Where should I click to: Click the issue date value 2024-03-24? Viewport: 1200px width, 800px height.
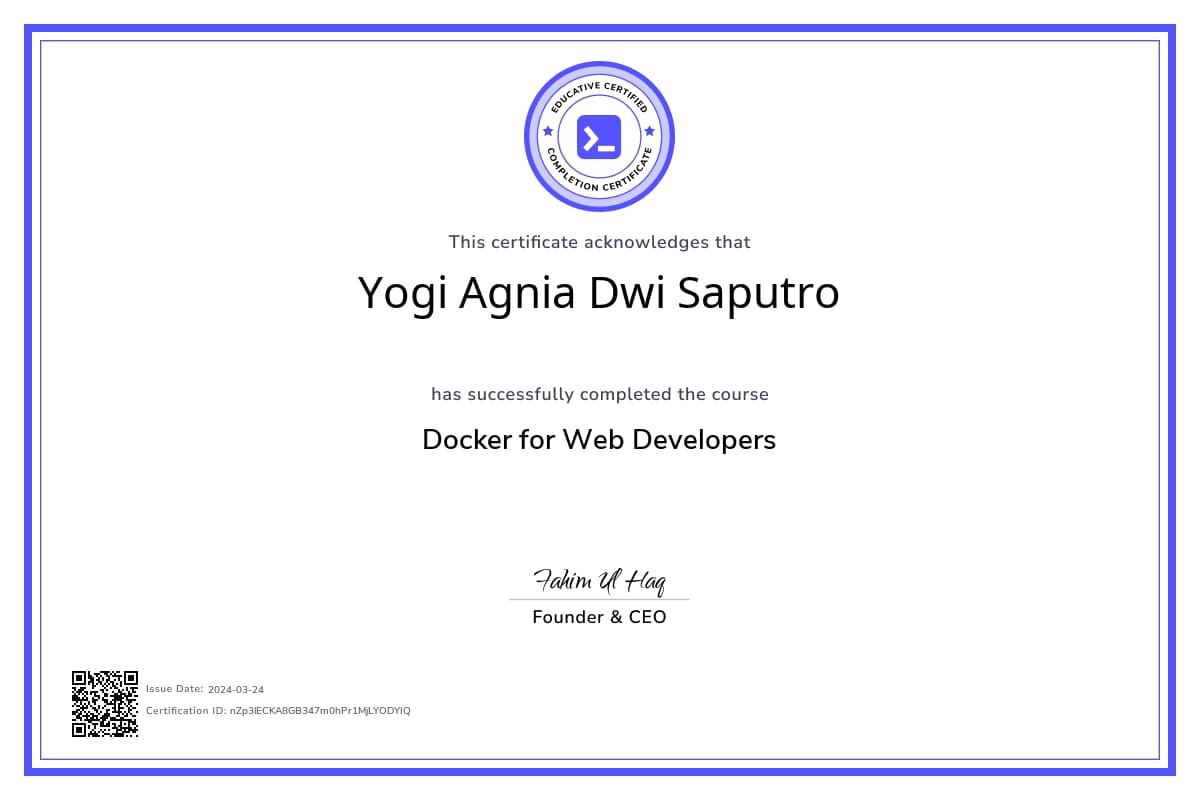236,689
